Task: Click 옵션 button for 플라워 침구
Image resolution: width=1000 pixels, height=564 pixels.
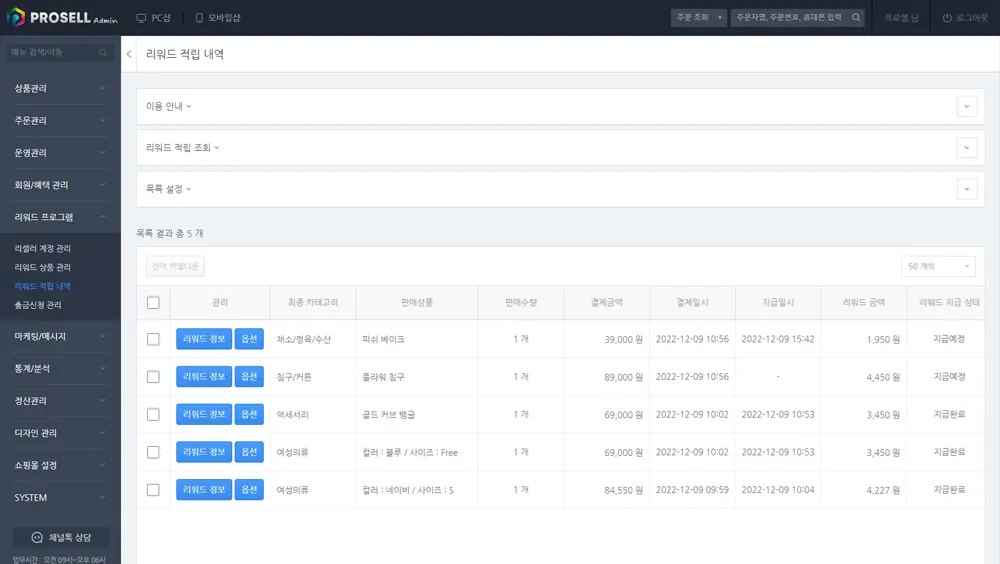Action: click(249, 376)
